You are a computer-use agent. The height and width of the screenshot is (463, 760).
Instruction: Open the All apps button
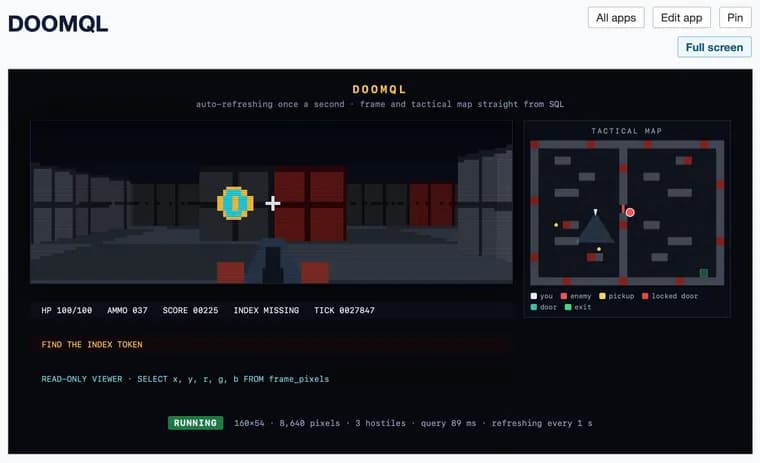pyautogui.click(x=616, y=18)
